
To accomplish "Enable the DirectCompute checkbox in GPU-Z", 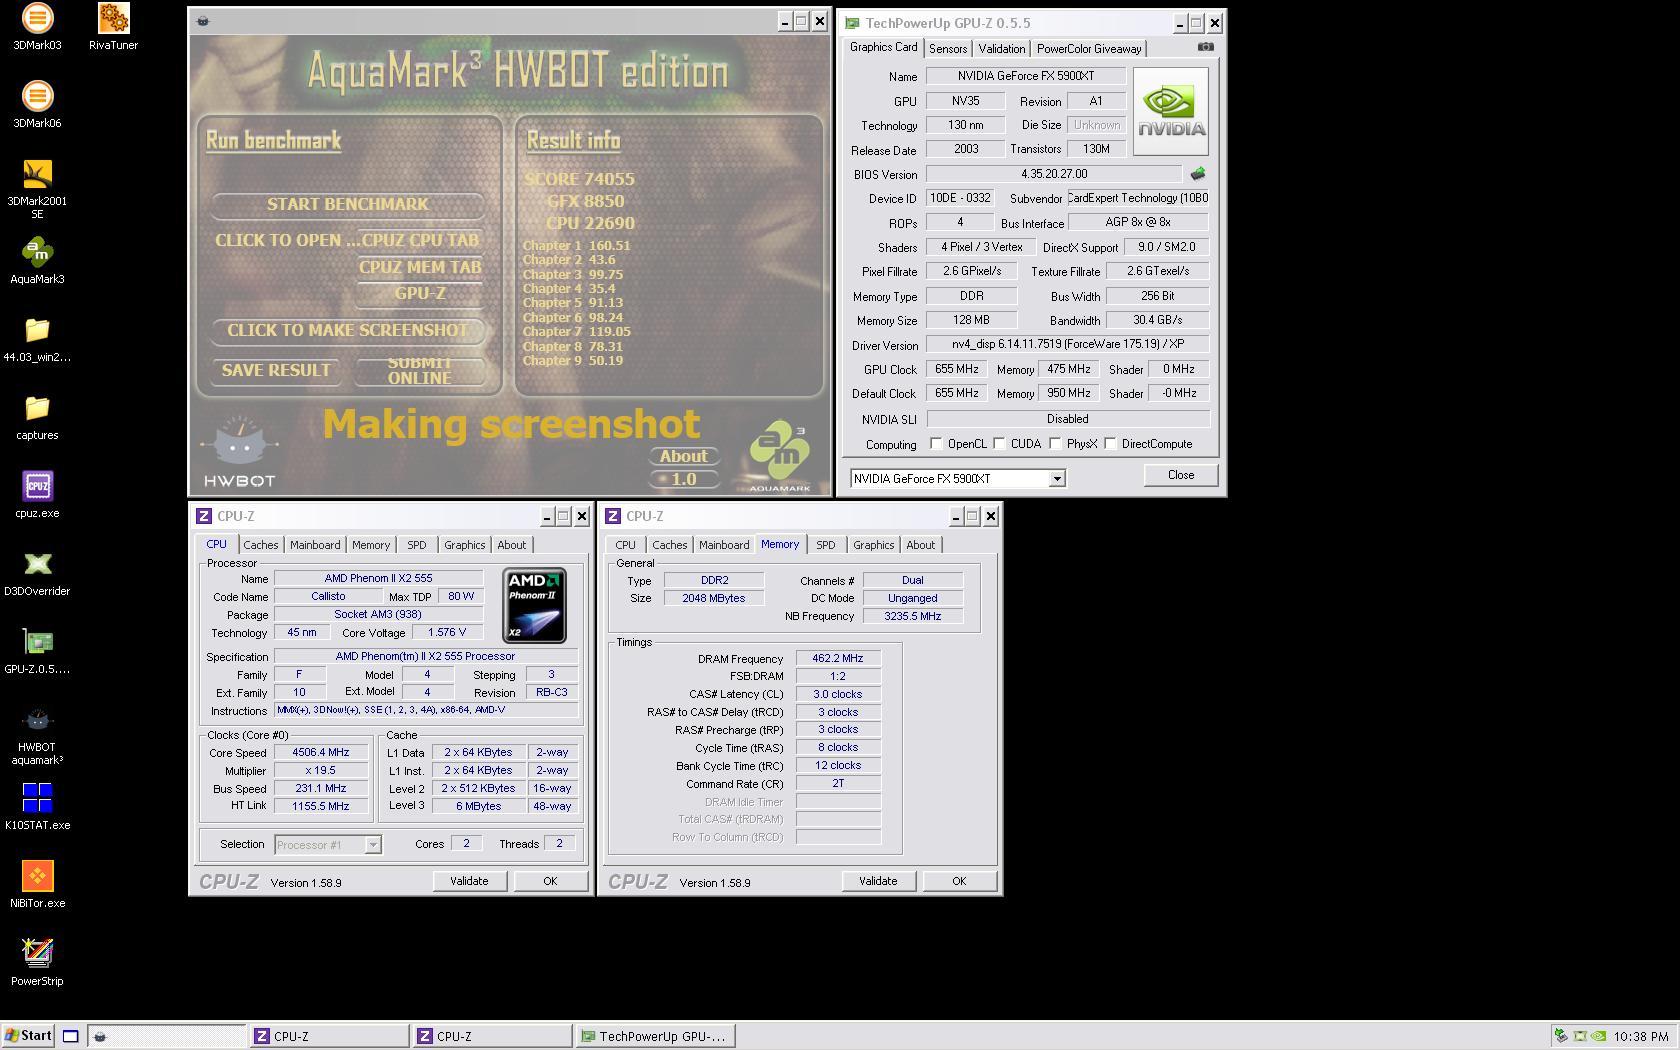I will pos(1110,443).
